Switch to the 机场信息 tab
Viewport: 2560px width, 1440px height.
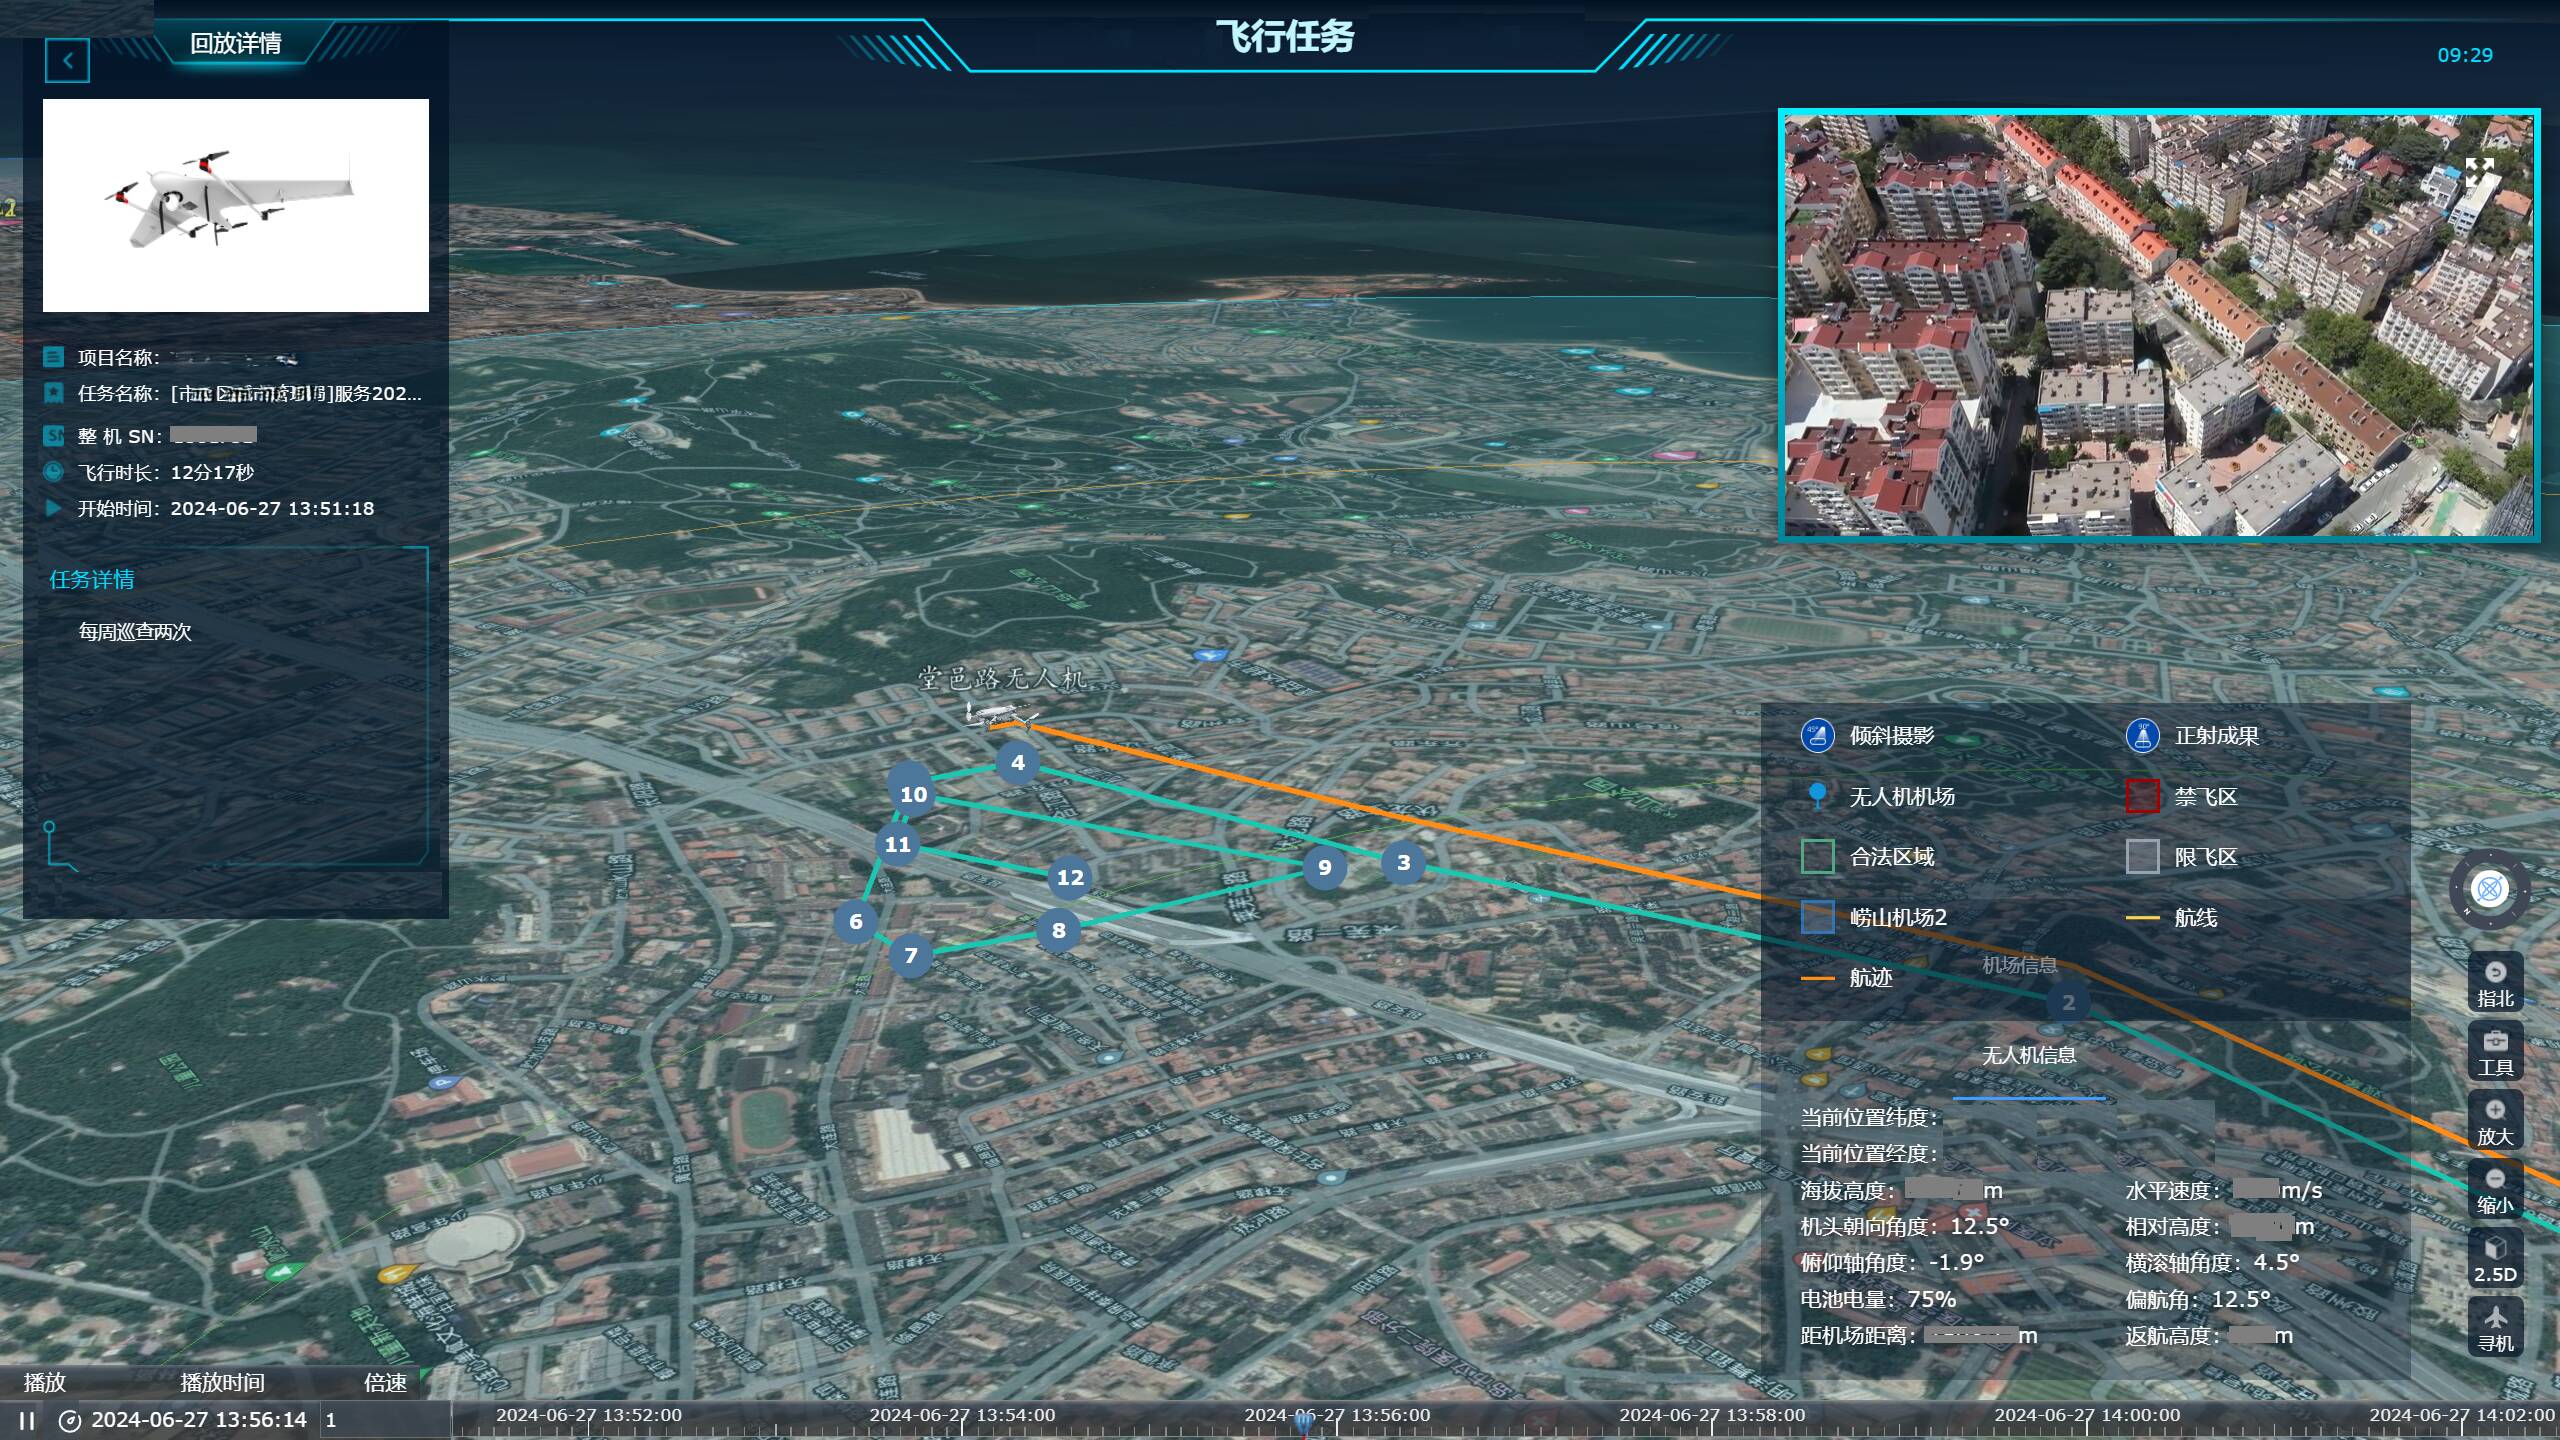click(x=2019, y=965)
